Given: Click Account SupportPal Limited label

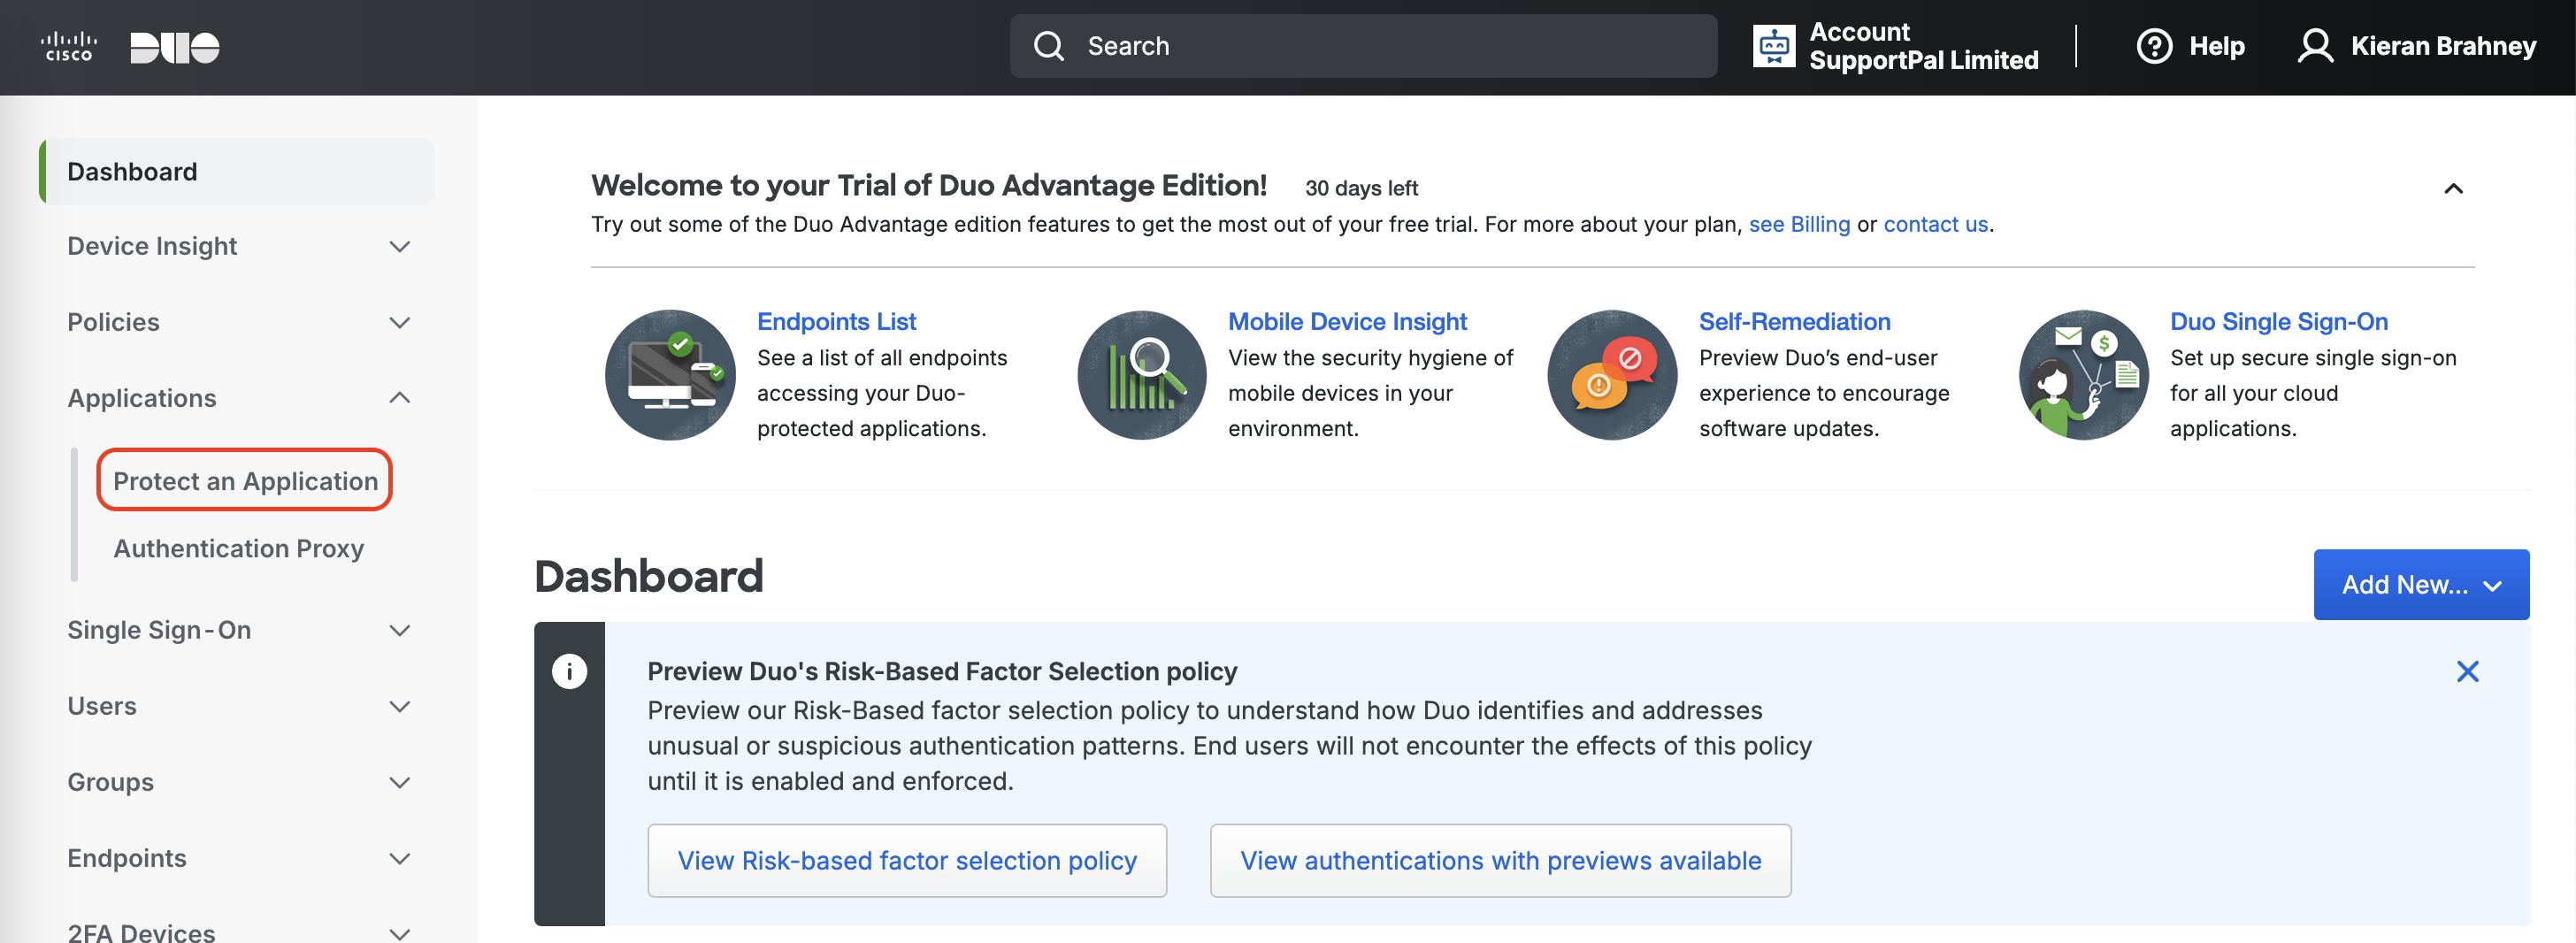Looking at the screenshot, I should tap(1923, 46).
